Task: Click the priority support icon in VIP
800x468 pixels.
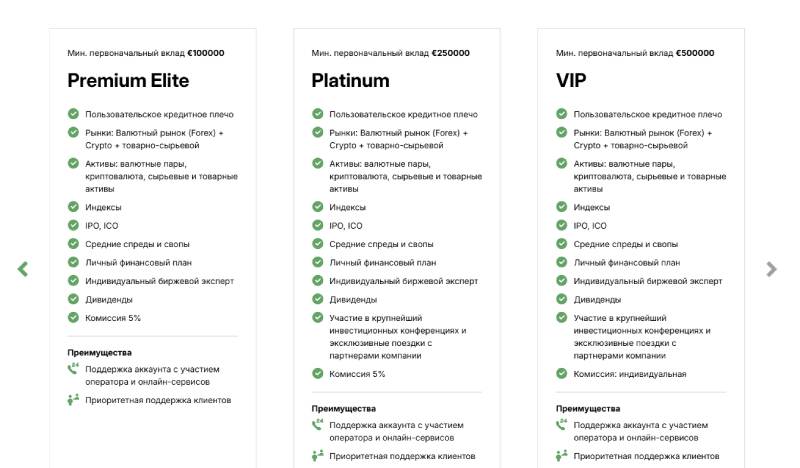Action: (561, 456)
